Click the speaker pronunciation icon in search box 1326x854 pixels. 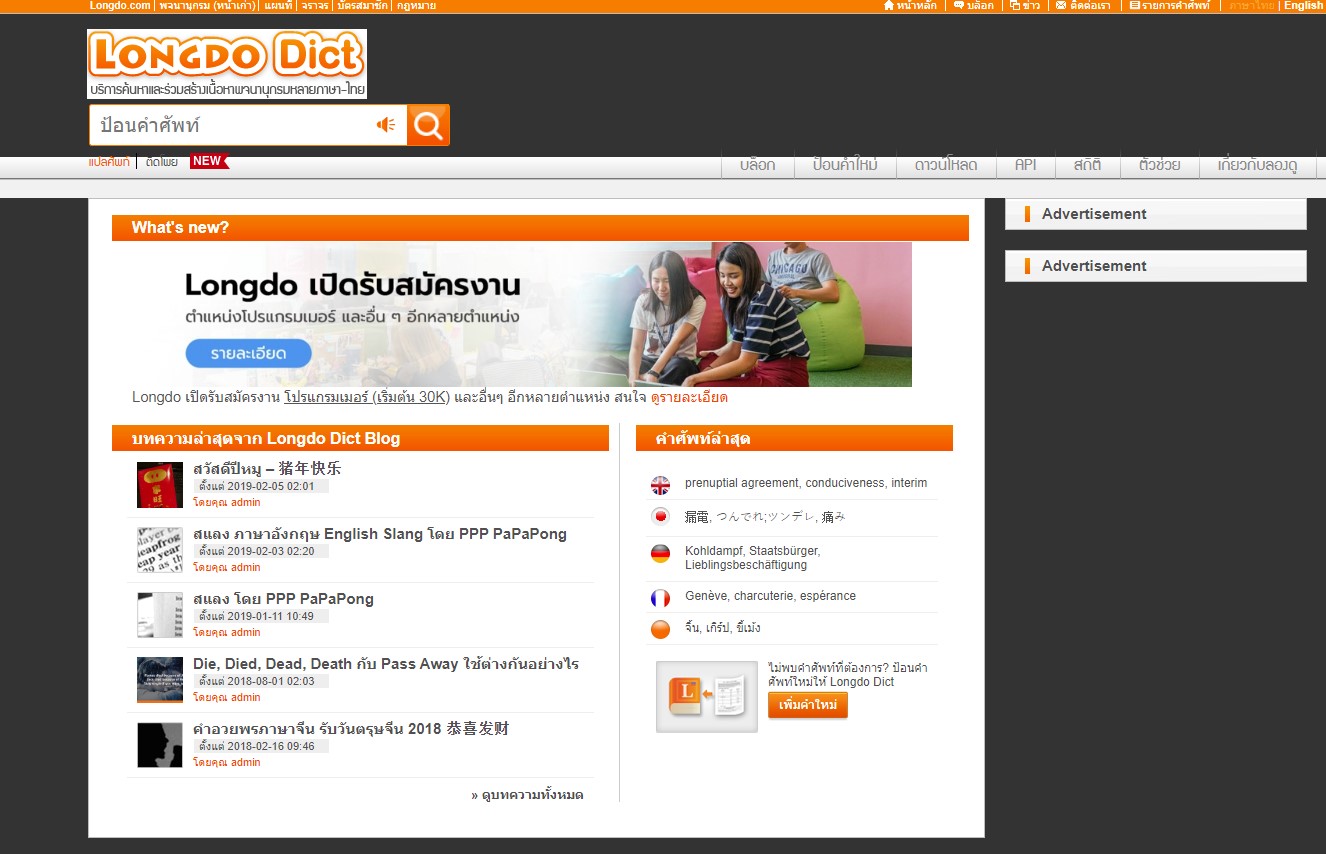386,125
